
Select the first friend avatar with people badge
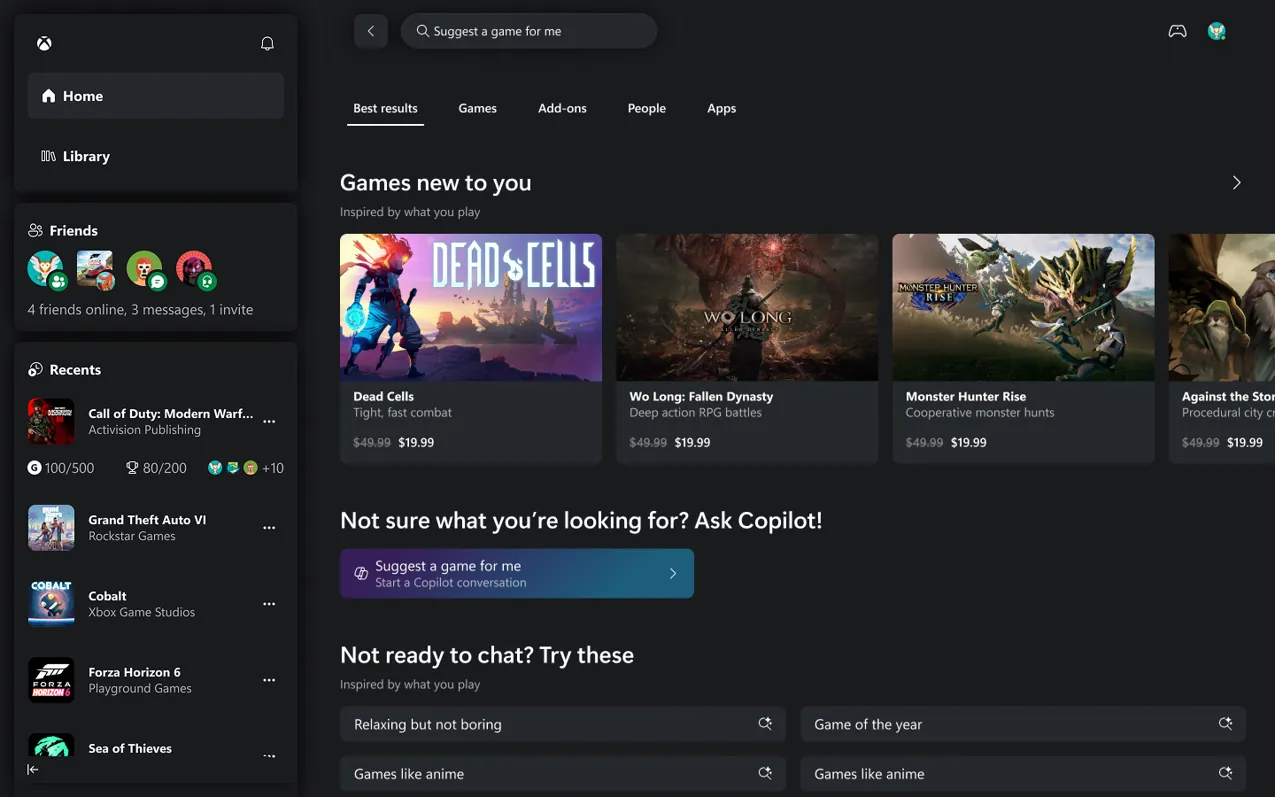(x=45, y=269)
